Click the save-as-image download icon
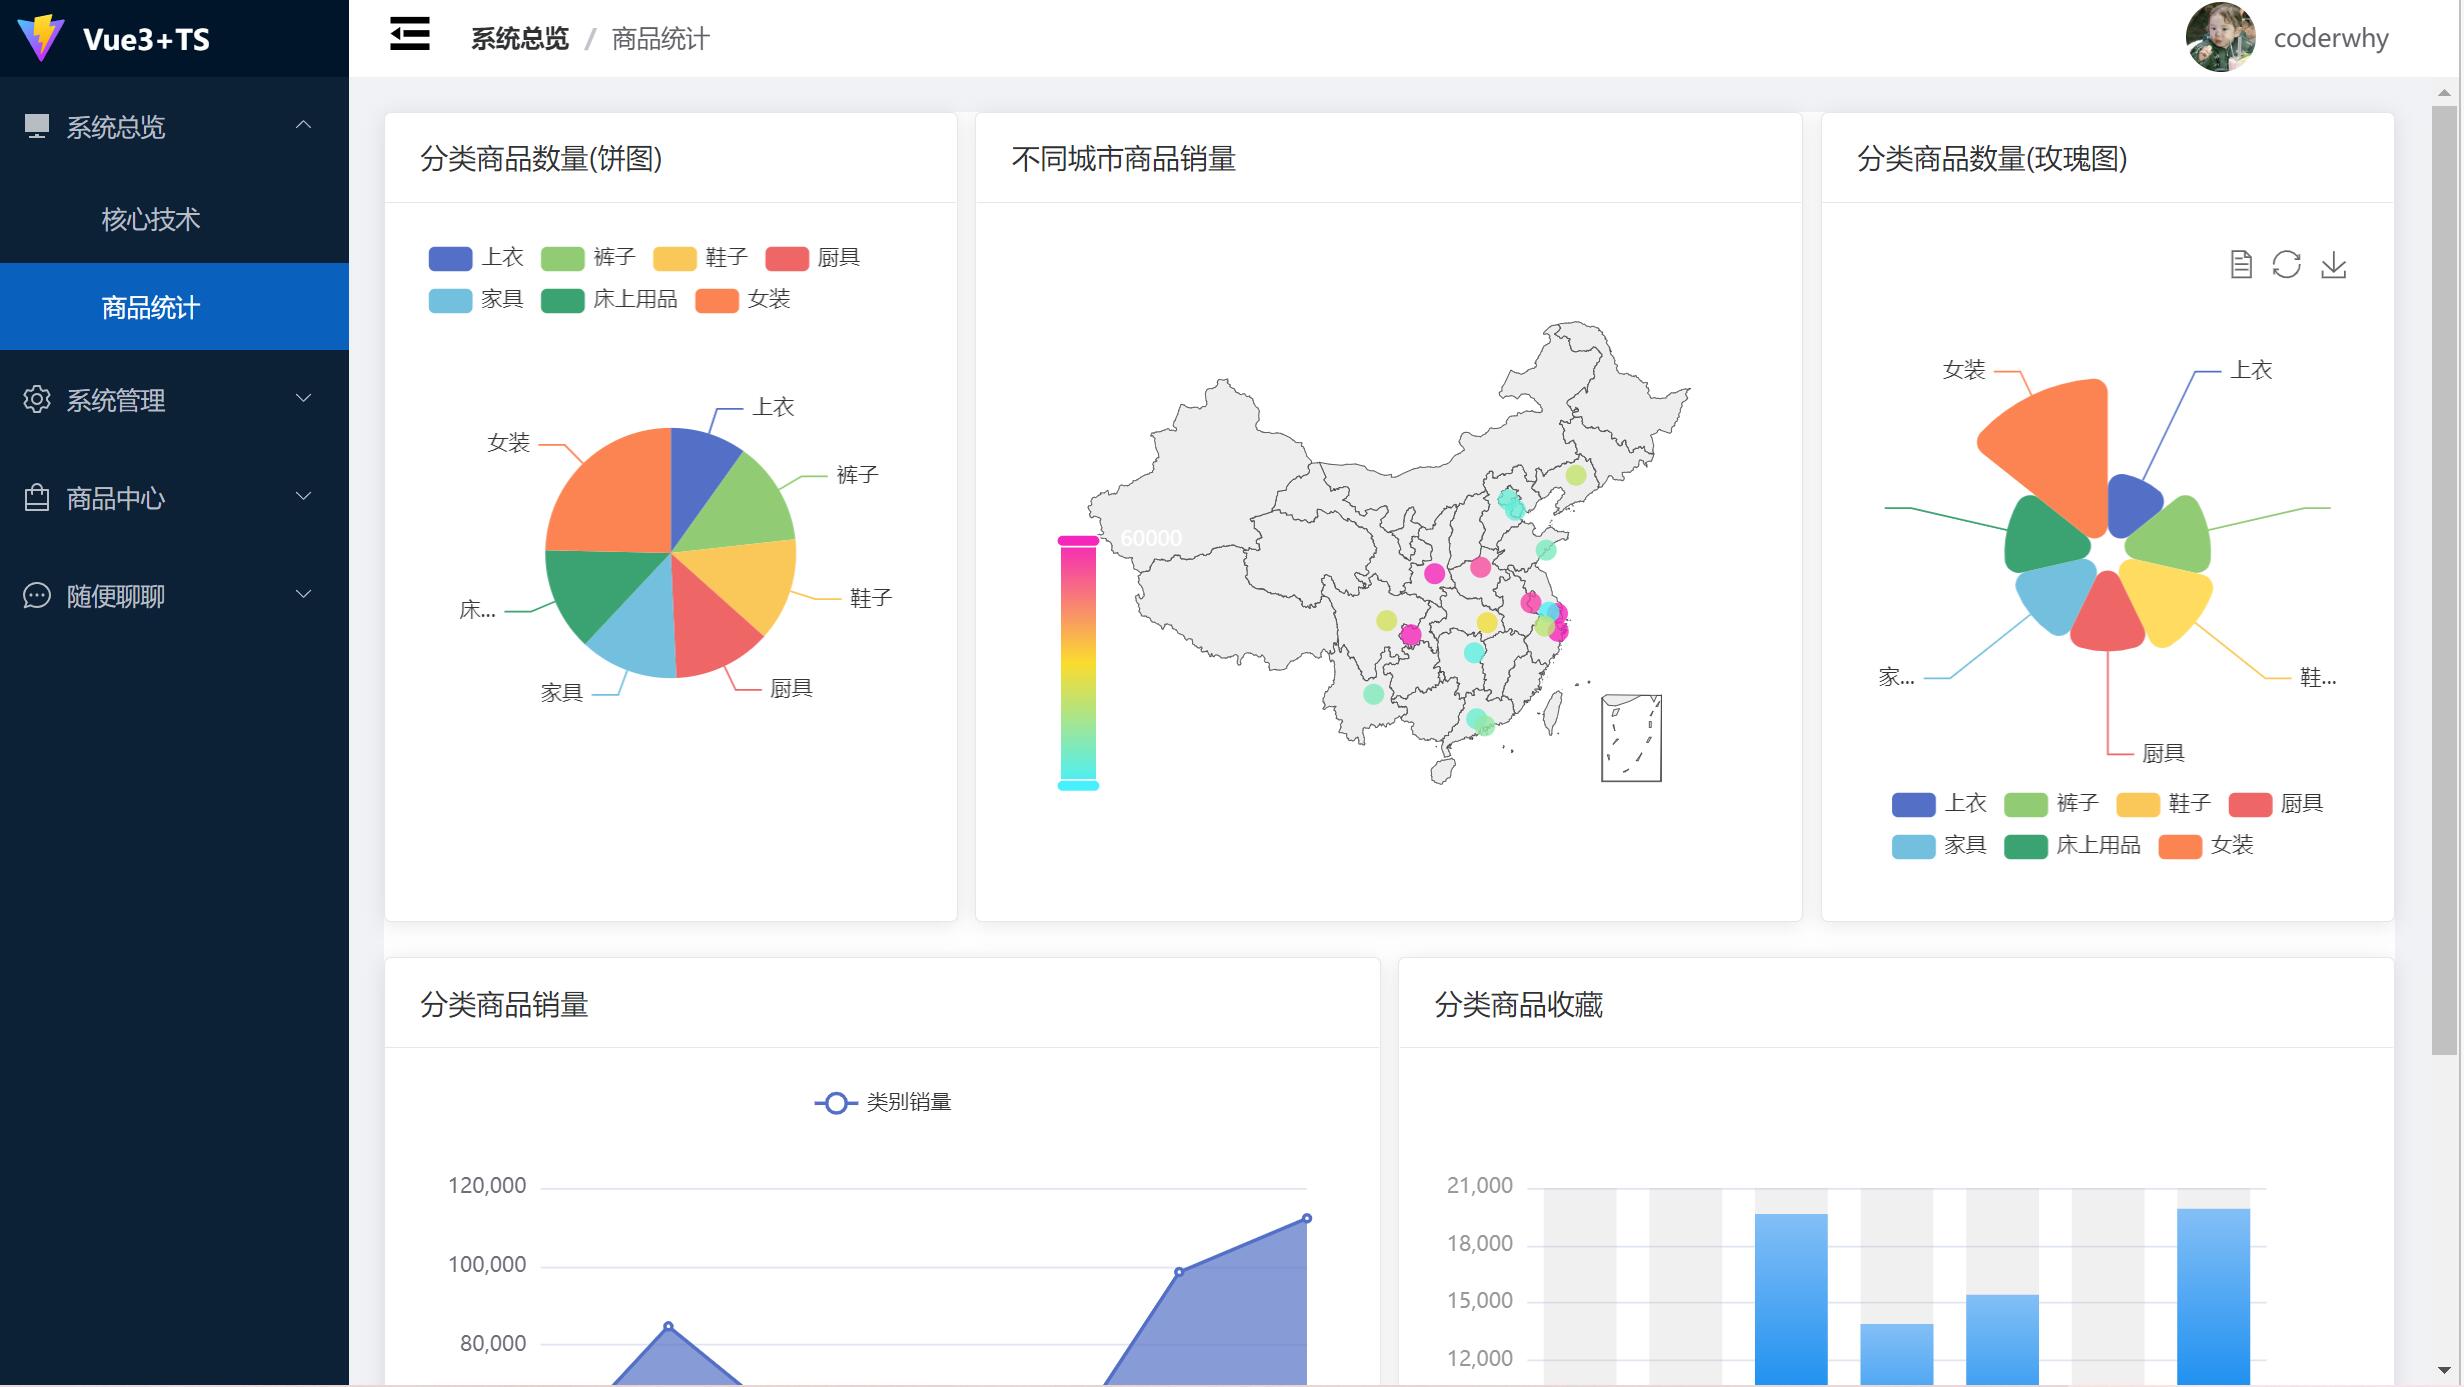Image resolution: width=2464 pixels, height=1387 pixels. 2333,265
